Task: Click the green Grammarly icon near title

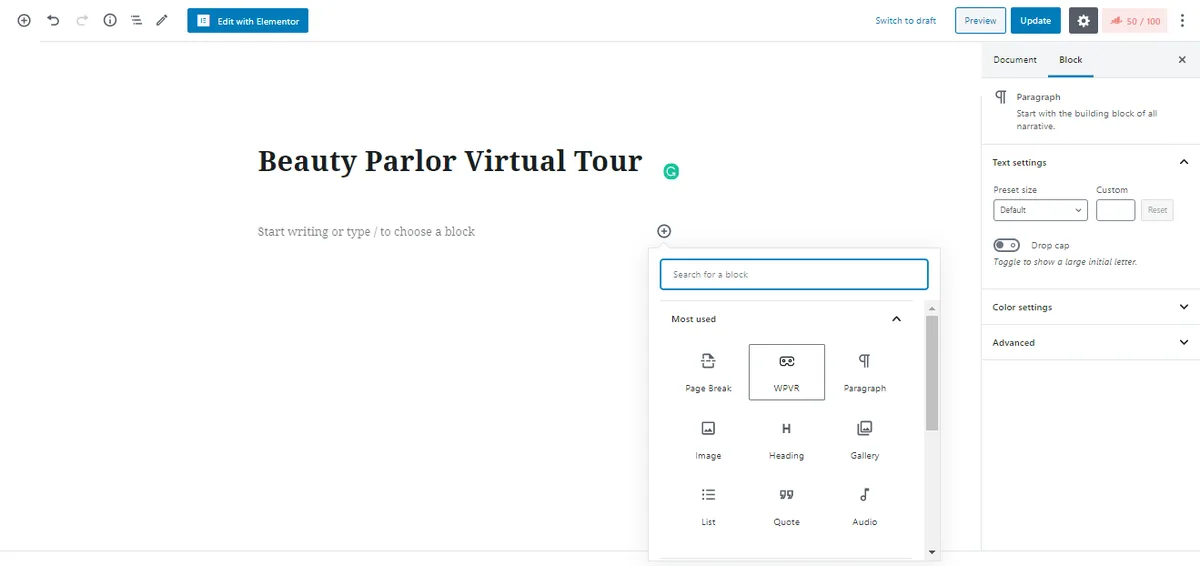Action: click(671, 171)
